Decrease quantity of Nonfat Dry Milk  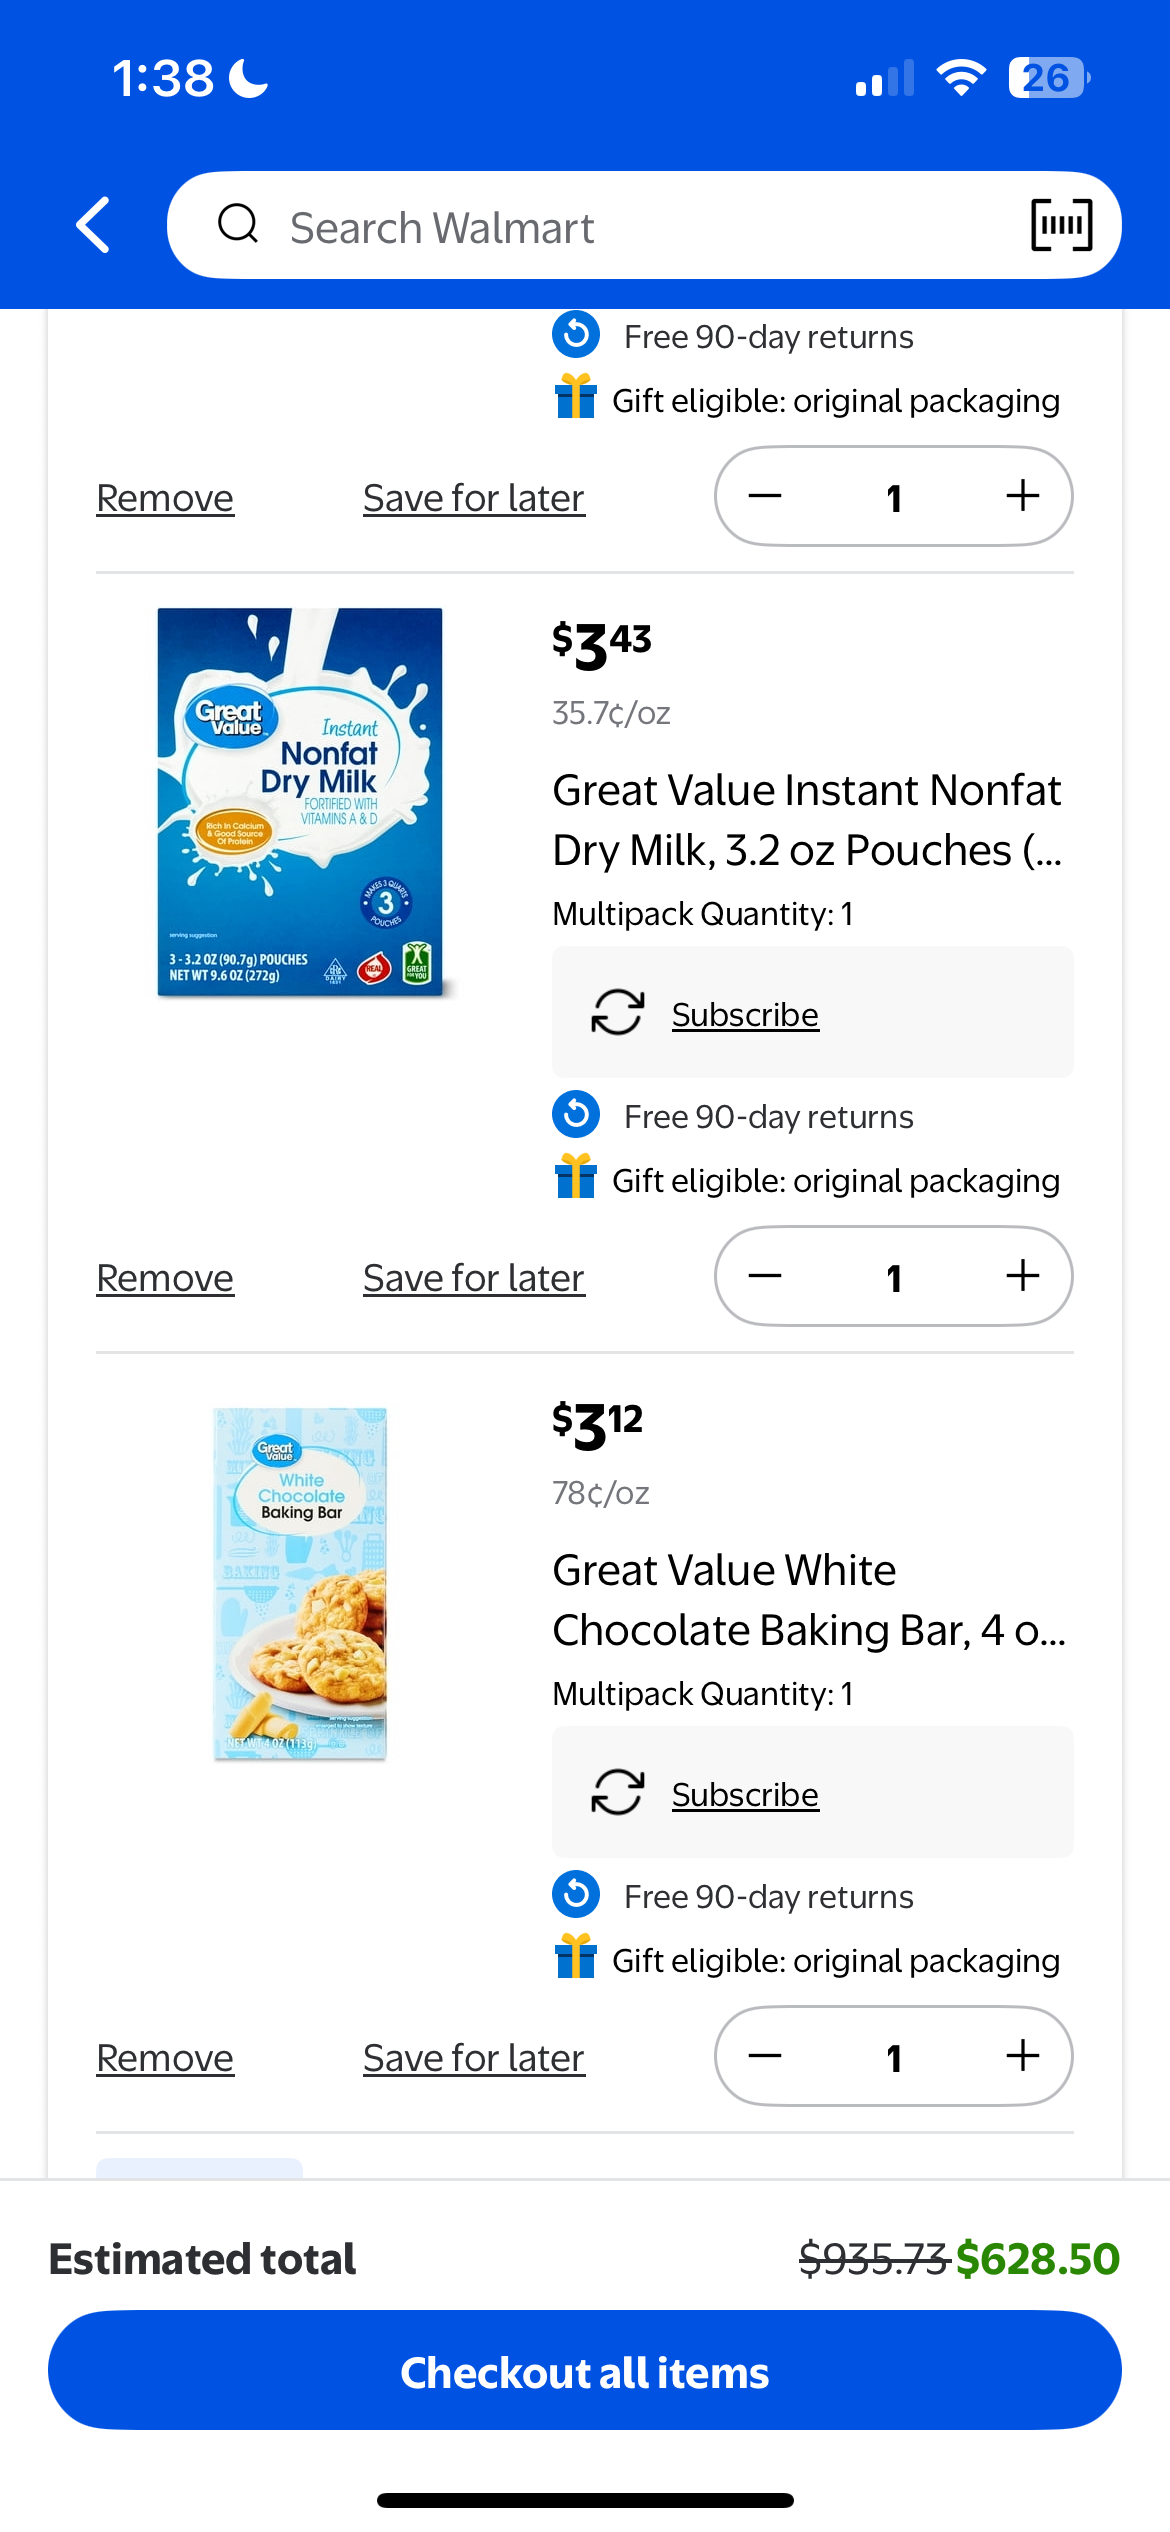pos(765,1276)
